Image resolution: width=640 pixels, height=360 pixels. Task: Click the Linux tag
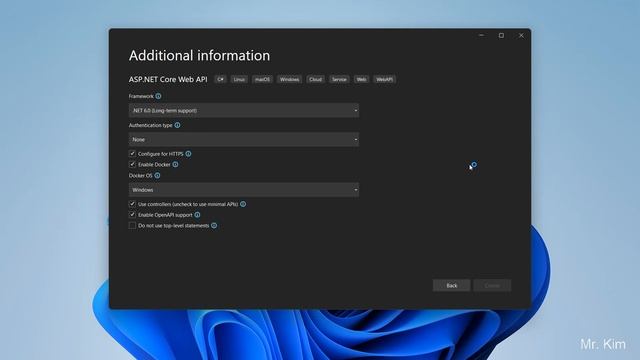coord(239,79)
